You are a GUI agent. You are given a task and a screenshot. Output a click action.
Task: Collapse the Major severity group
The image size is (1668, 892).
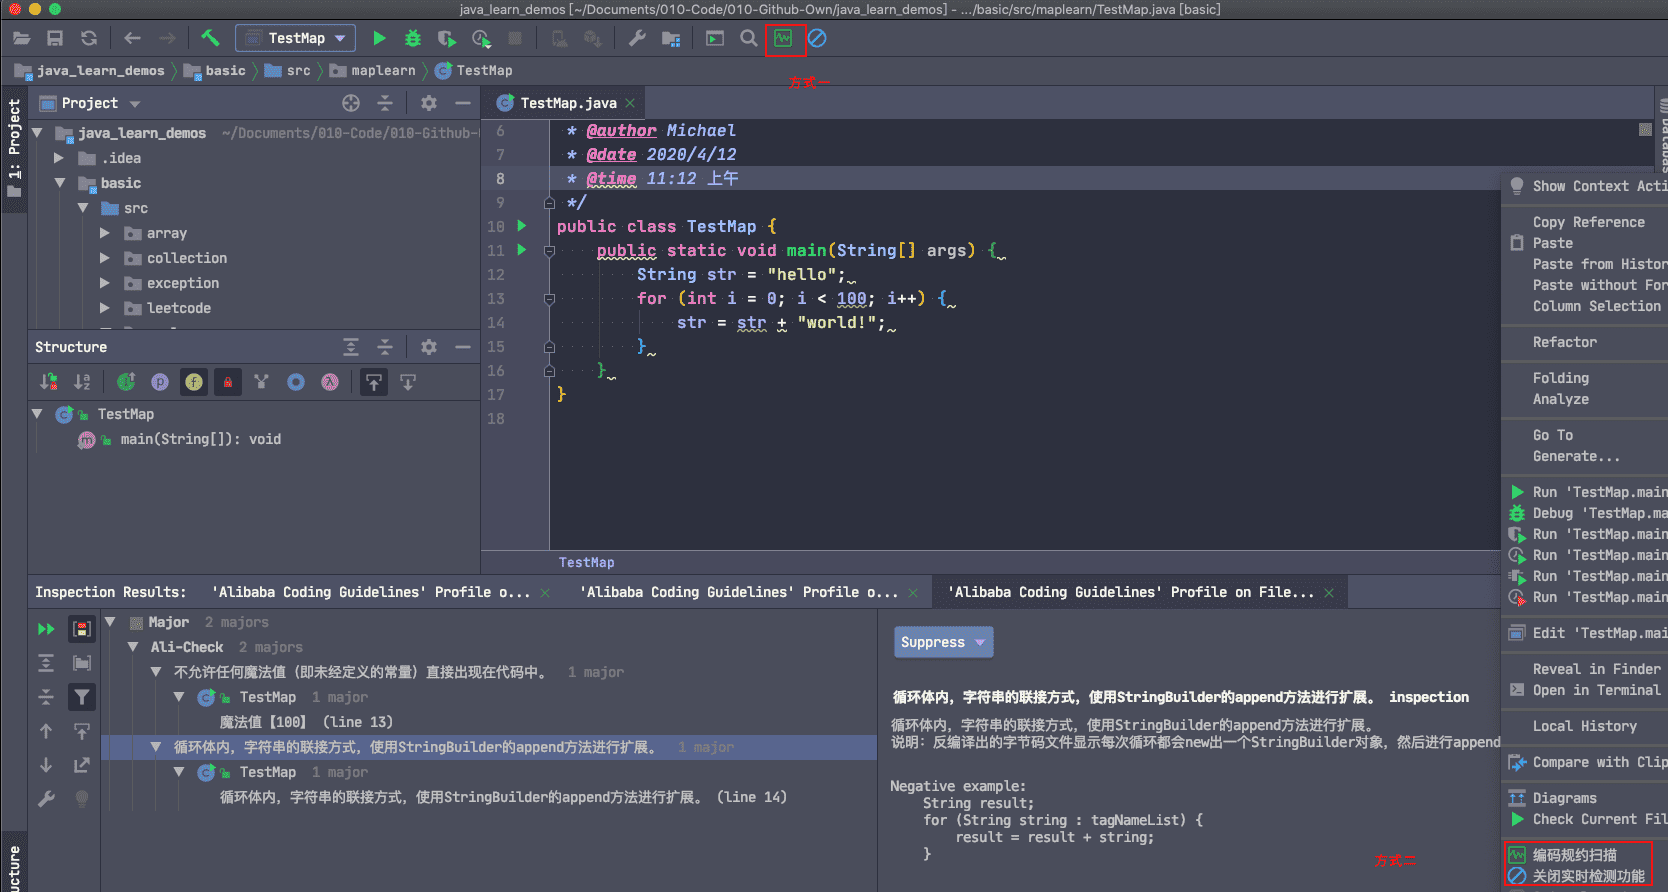click(110, 622)
